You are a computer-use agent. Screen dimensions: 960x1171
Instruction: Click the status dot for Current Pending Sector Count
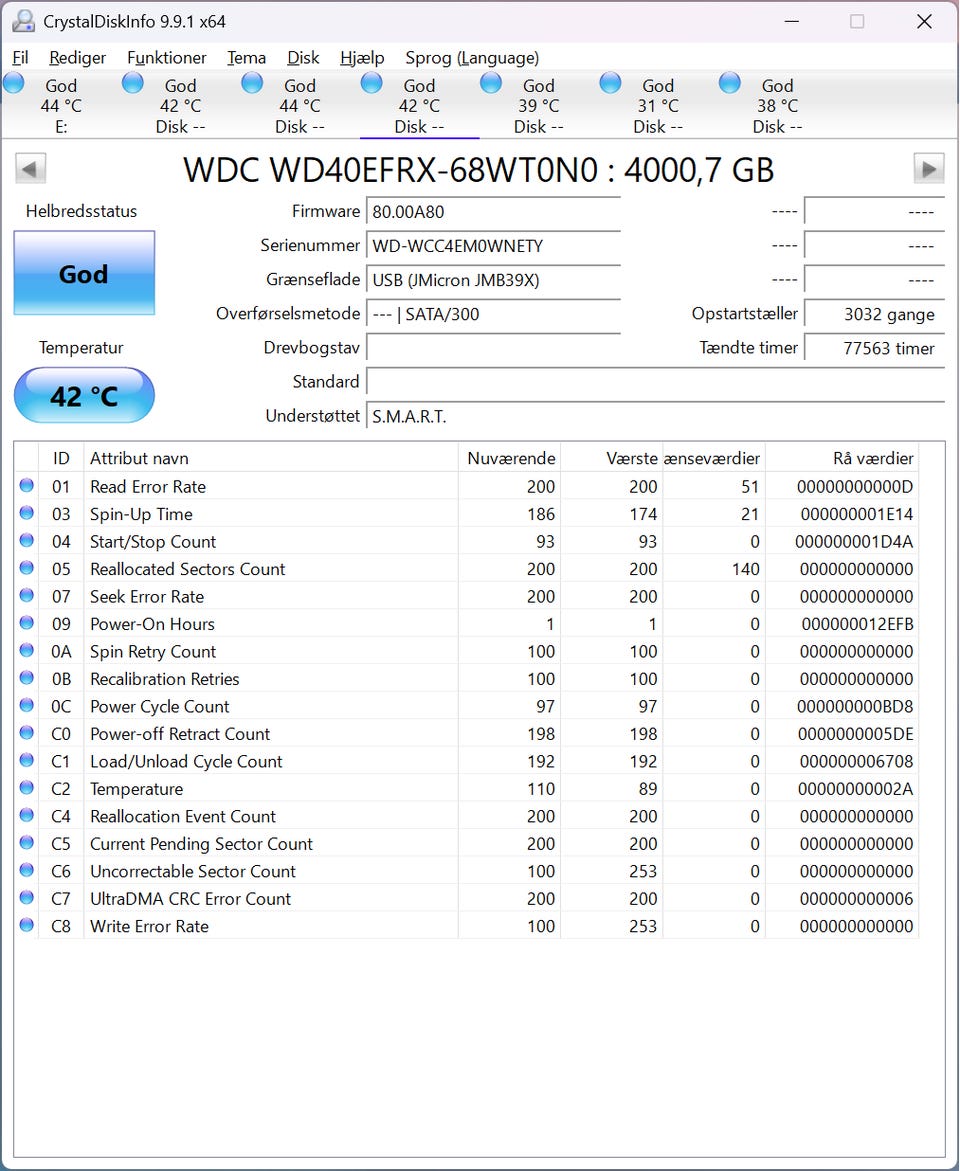click(x=27, y=842)
